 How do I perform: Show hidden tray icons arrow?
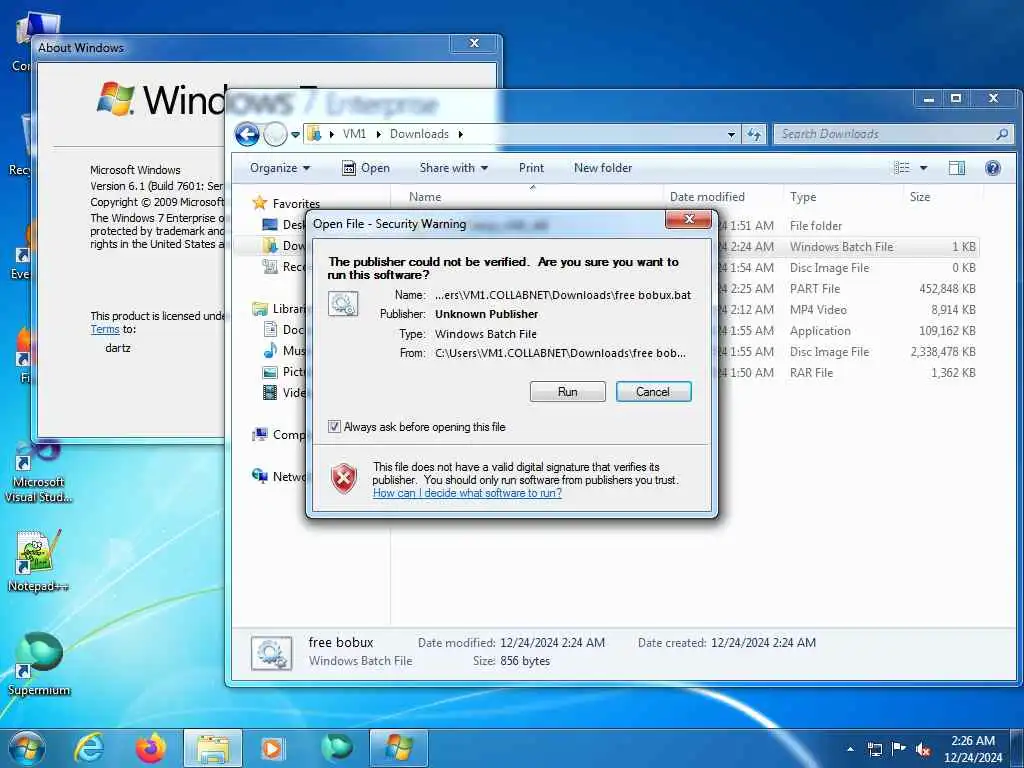850,749
